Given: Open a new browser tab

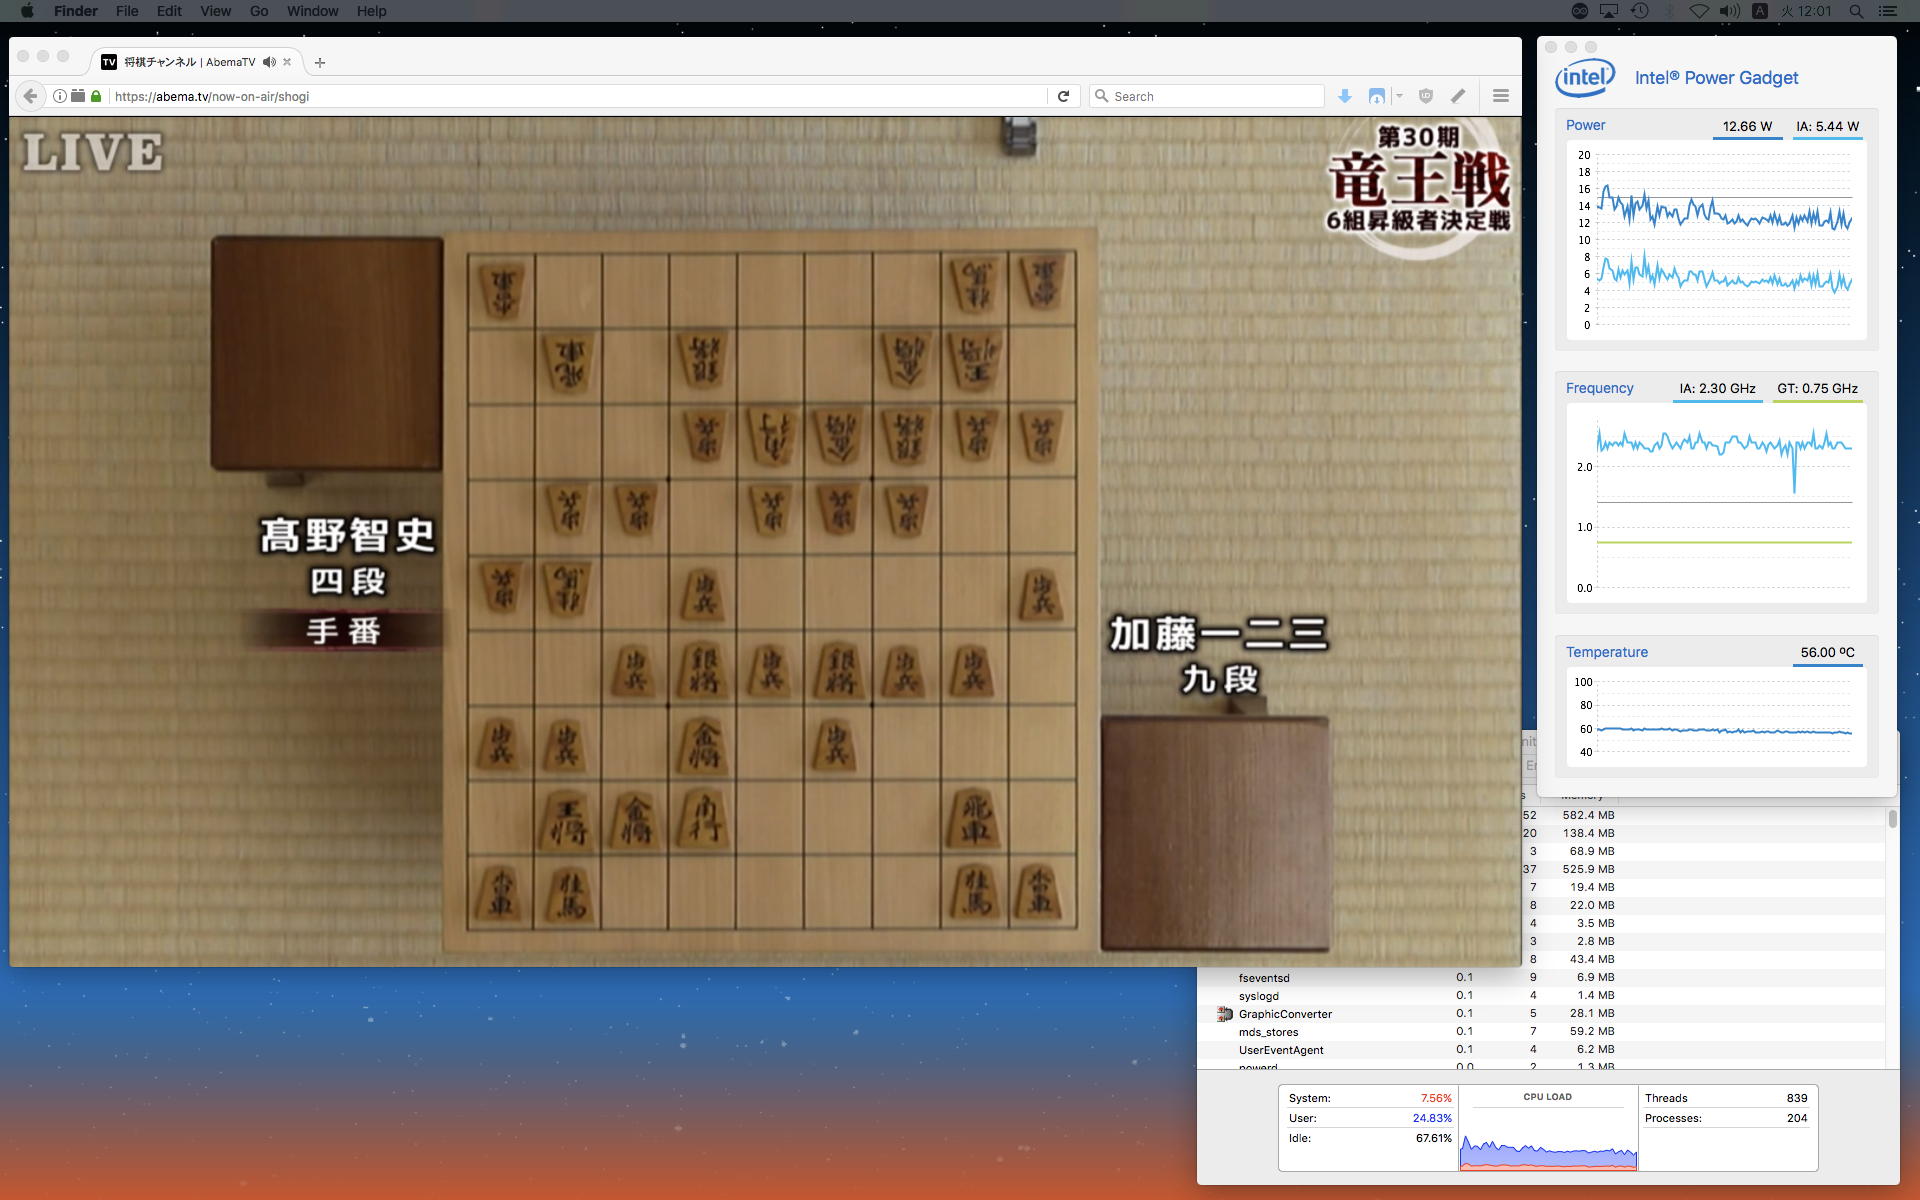Looking at the screenshot, I should (320, 62).
